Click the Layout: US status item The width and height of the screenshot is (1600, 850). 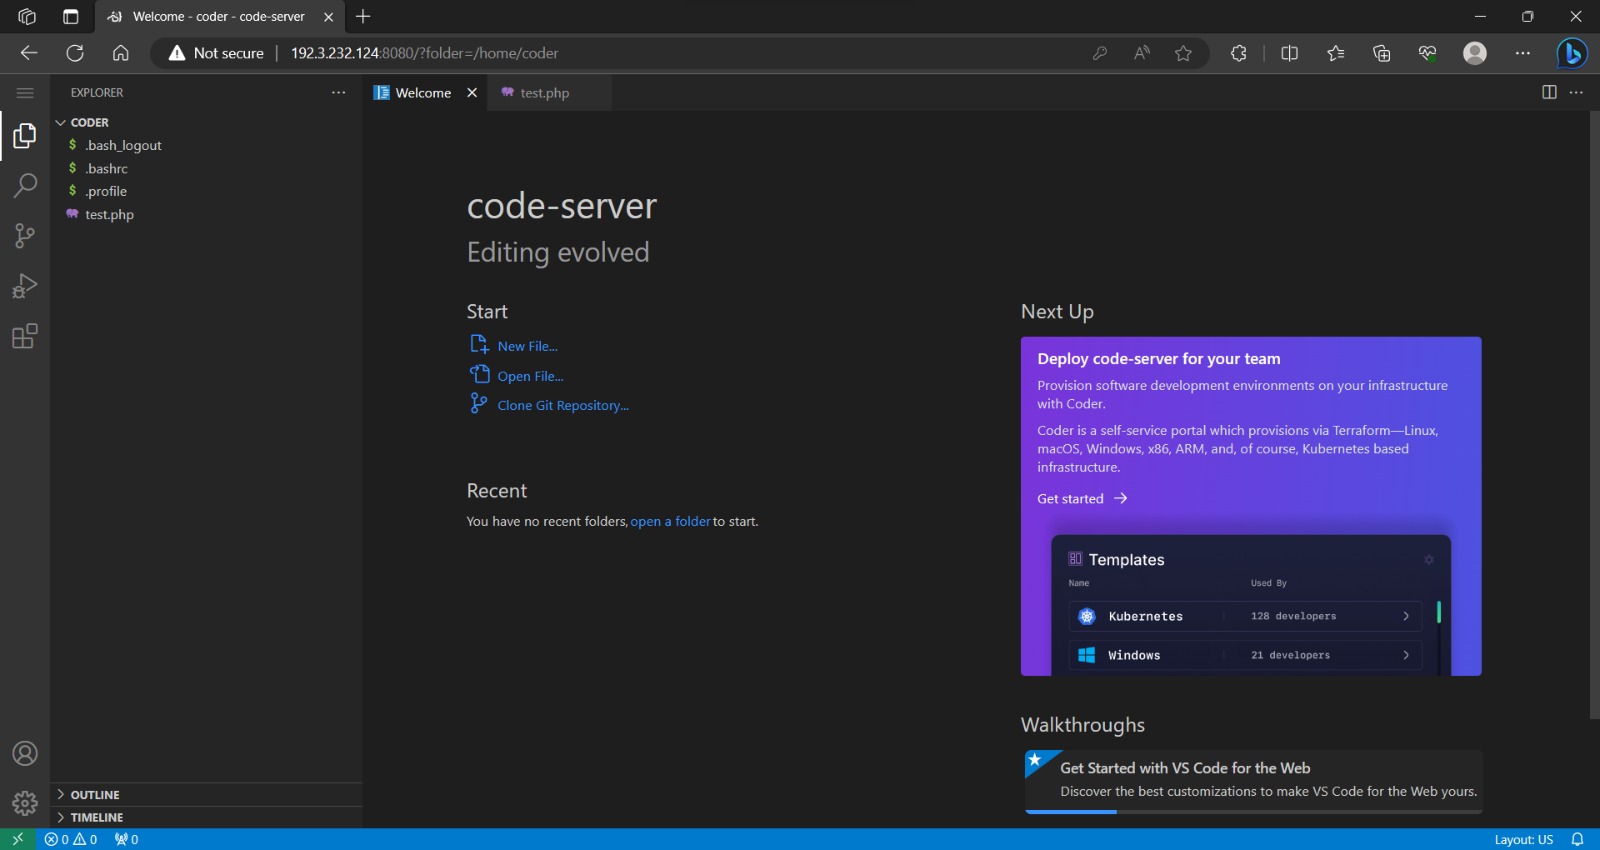click(x=1524, y=839)
